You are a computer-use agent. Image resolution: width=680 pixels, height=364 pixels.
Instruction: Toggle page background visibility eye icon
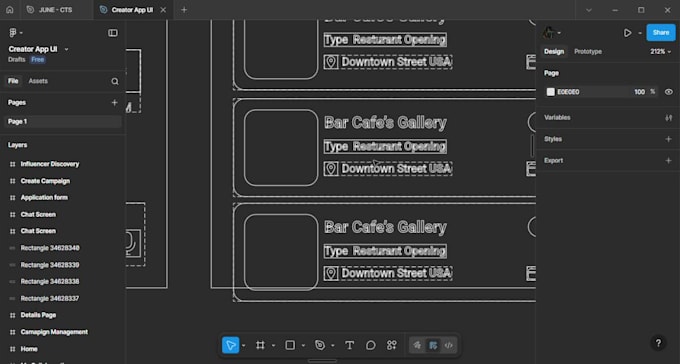pyautogui.click(x=669, y=92)
